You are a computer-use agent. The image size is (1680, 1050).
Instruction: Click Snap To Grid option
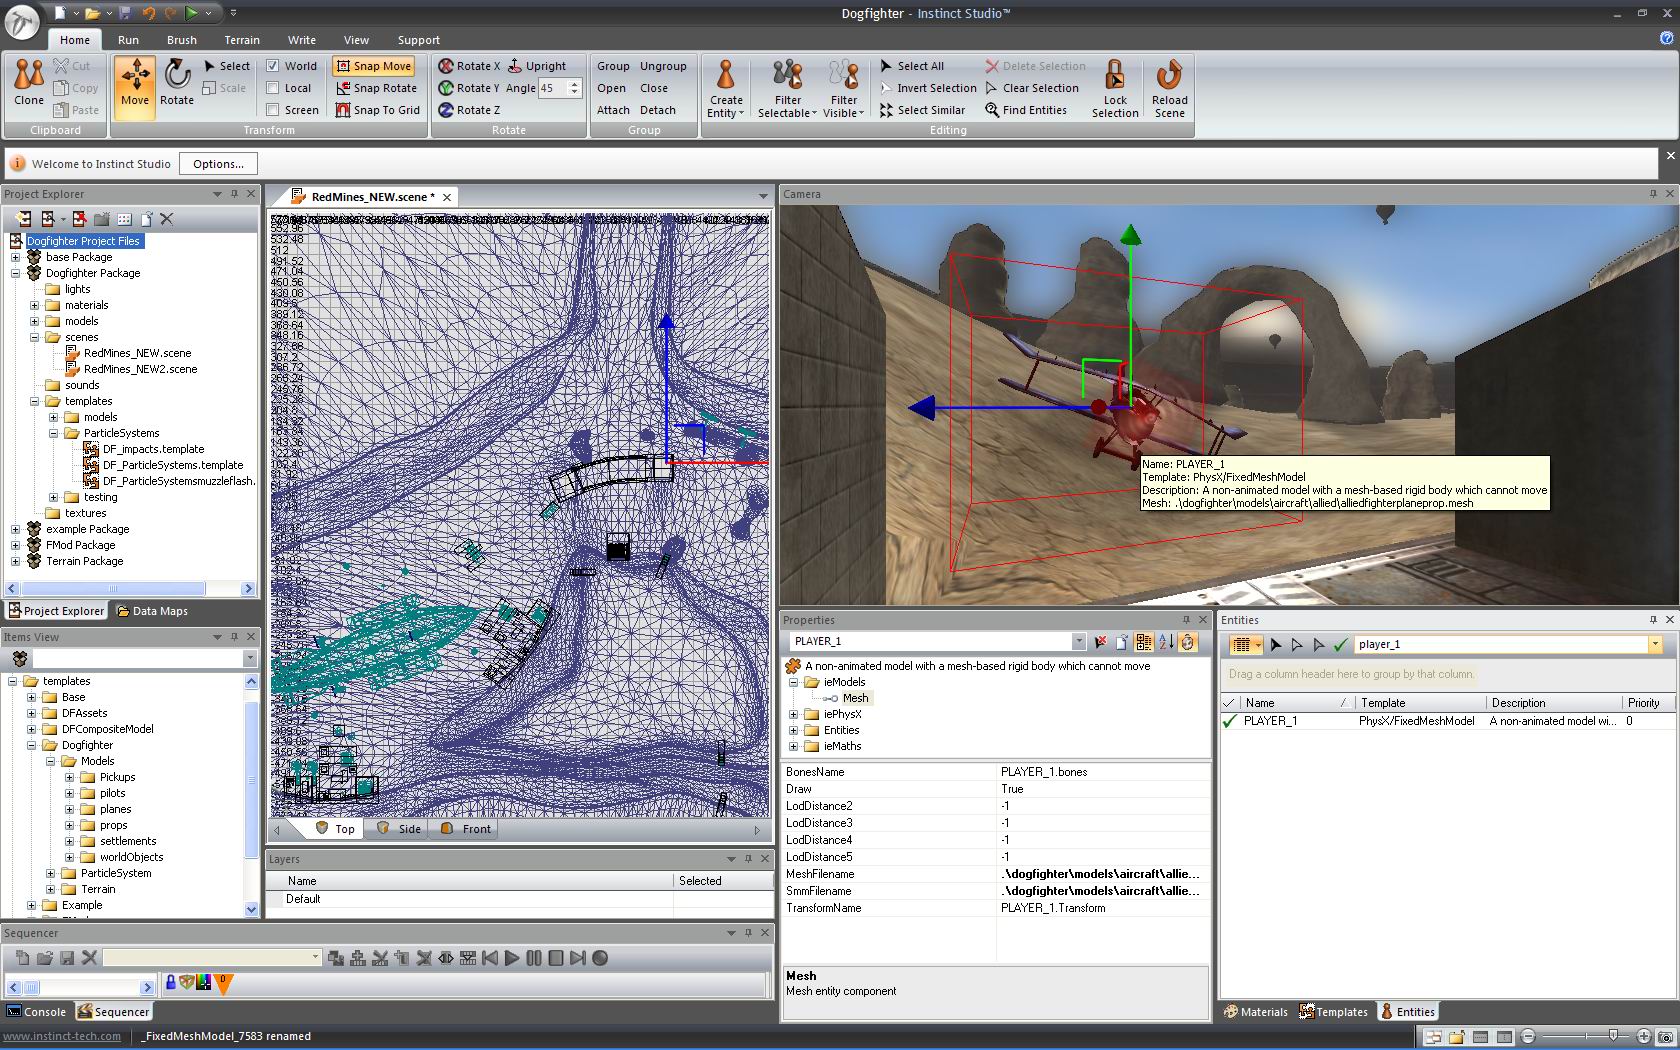(x=378, y=110)
